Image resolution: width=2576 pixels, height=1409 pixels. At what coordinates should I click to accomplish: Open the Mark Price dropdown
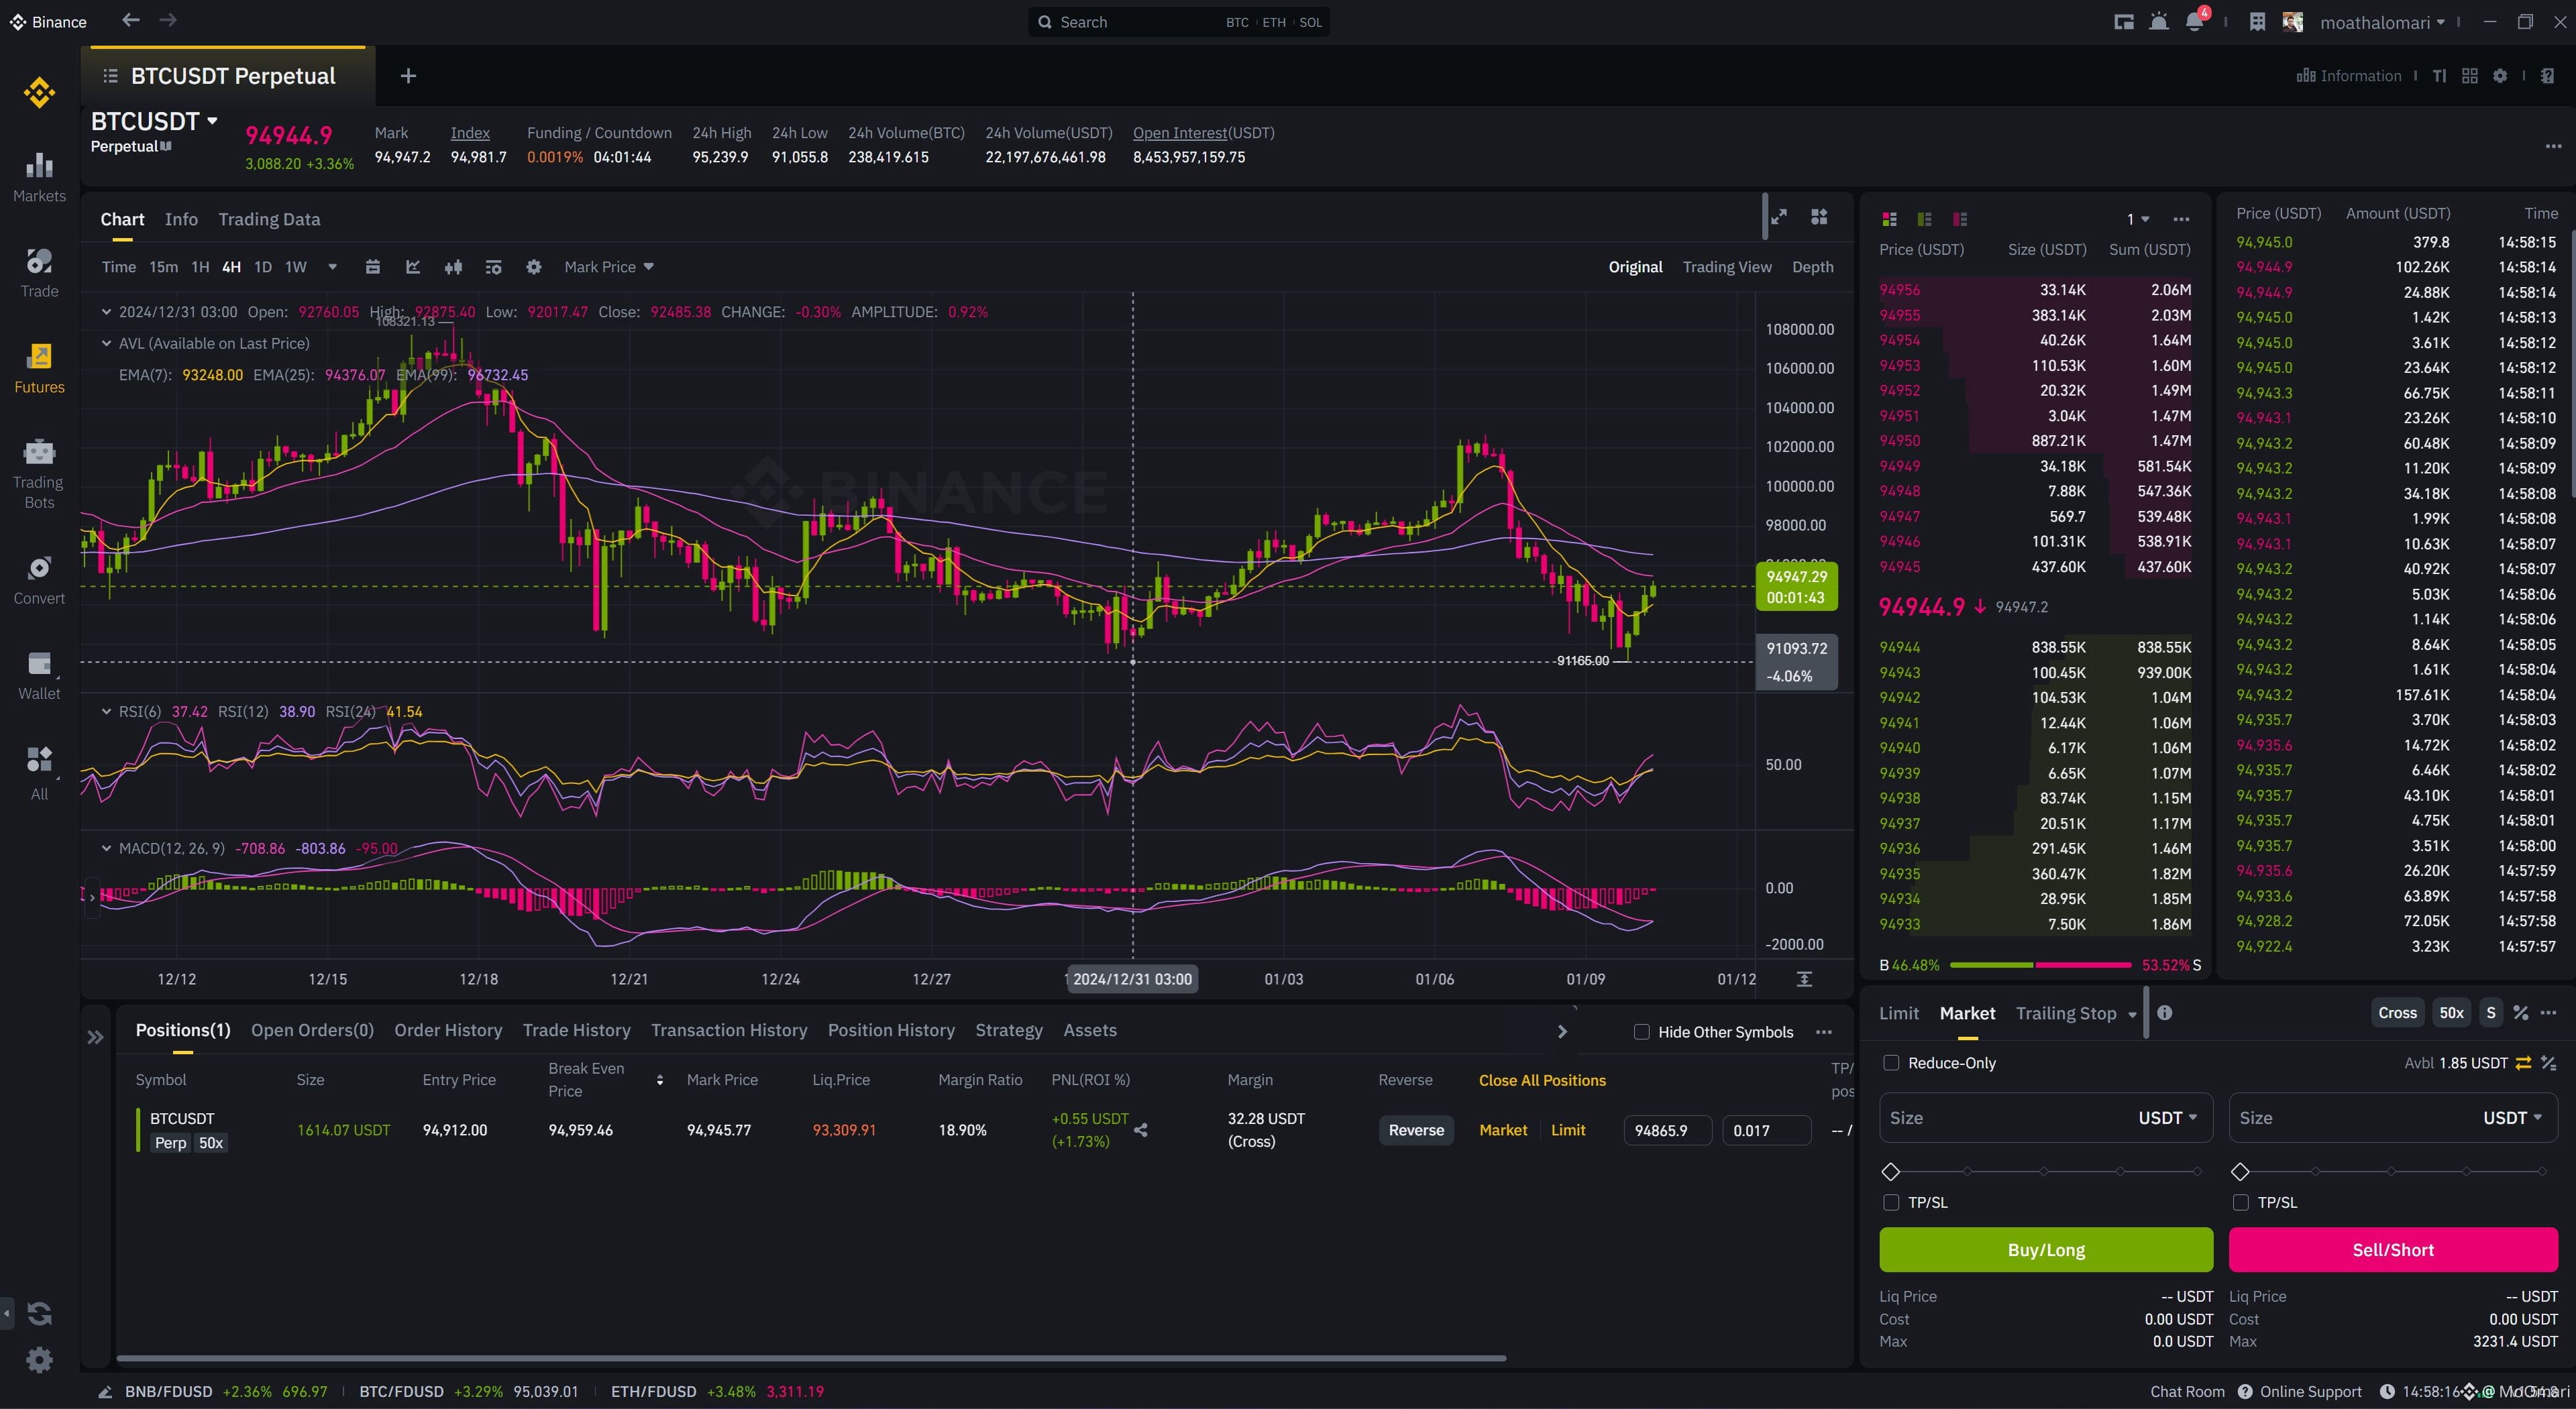[x=609, y=267]
